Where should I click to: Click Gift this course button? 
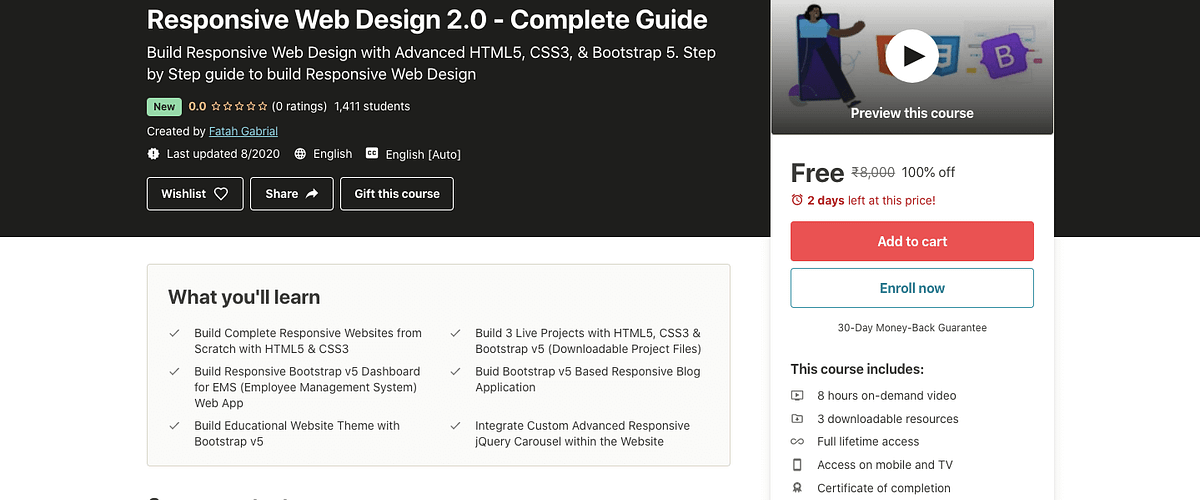[x=397, y=194]
